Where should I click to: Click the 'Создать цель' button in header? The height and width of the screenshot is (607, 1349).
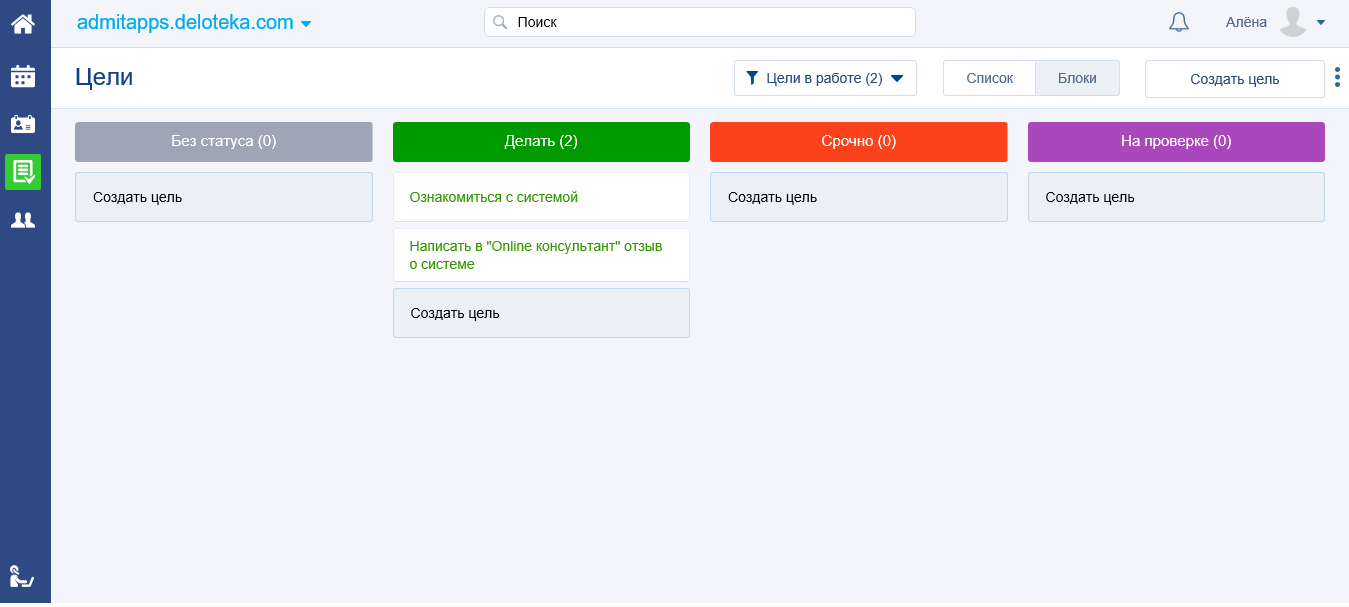click(1234, 79)
